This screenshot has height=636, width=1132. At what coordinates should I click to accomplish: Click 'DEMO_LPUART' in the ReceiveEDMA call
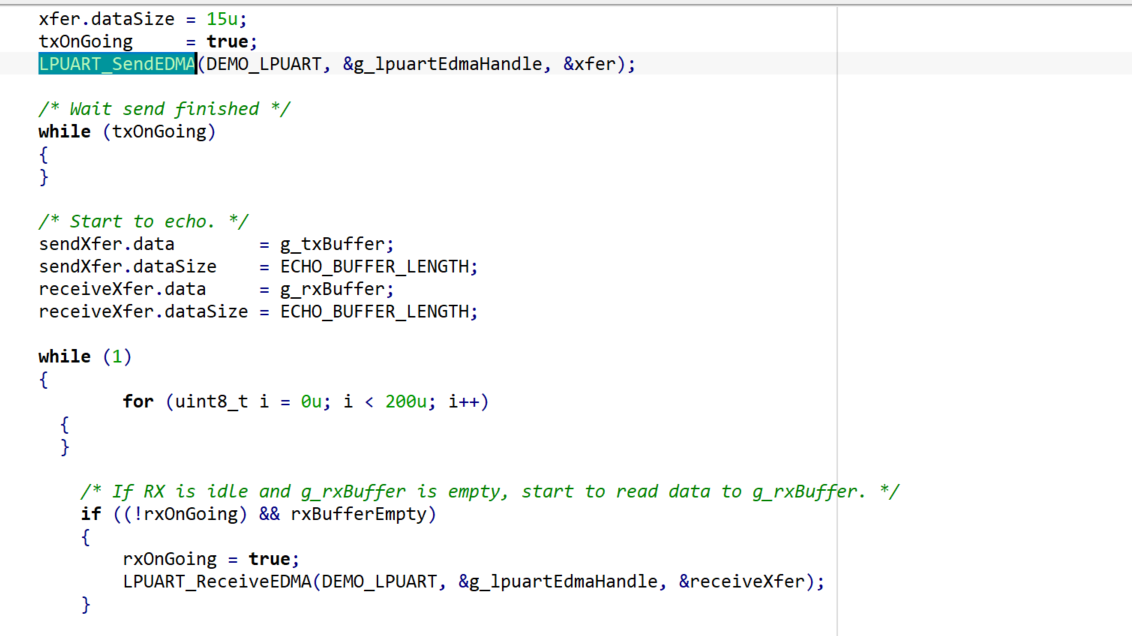point(379,581)
